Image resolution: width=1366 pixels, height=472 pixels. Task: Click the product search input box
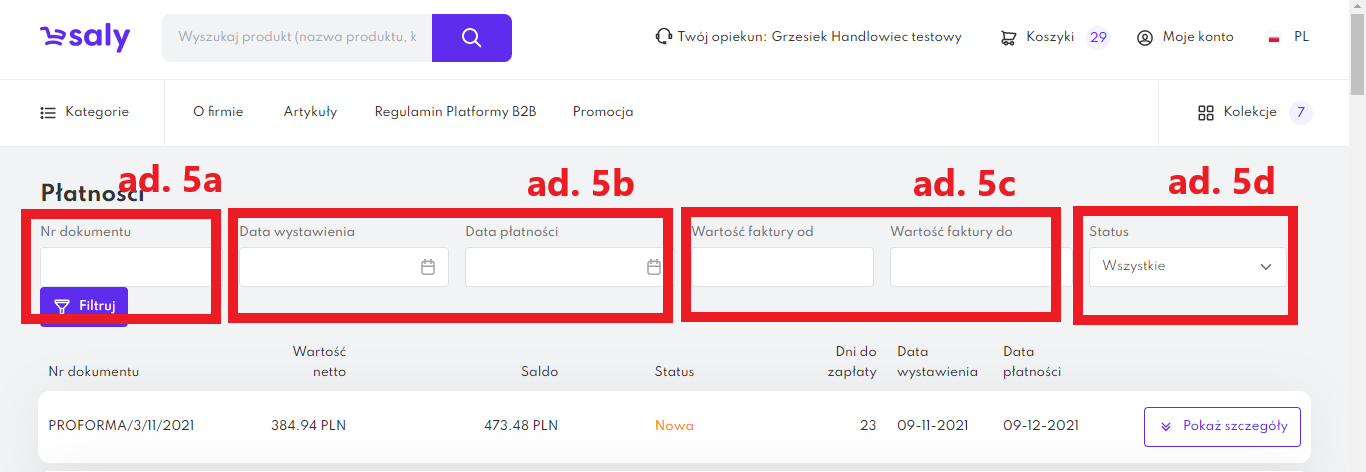click(297, 38)
